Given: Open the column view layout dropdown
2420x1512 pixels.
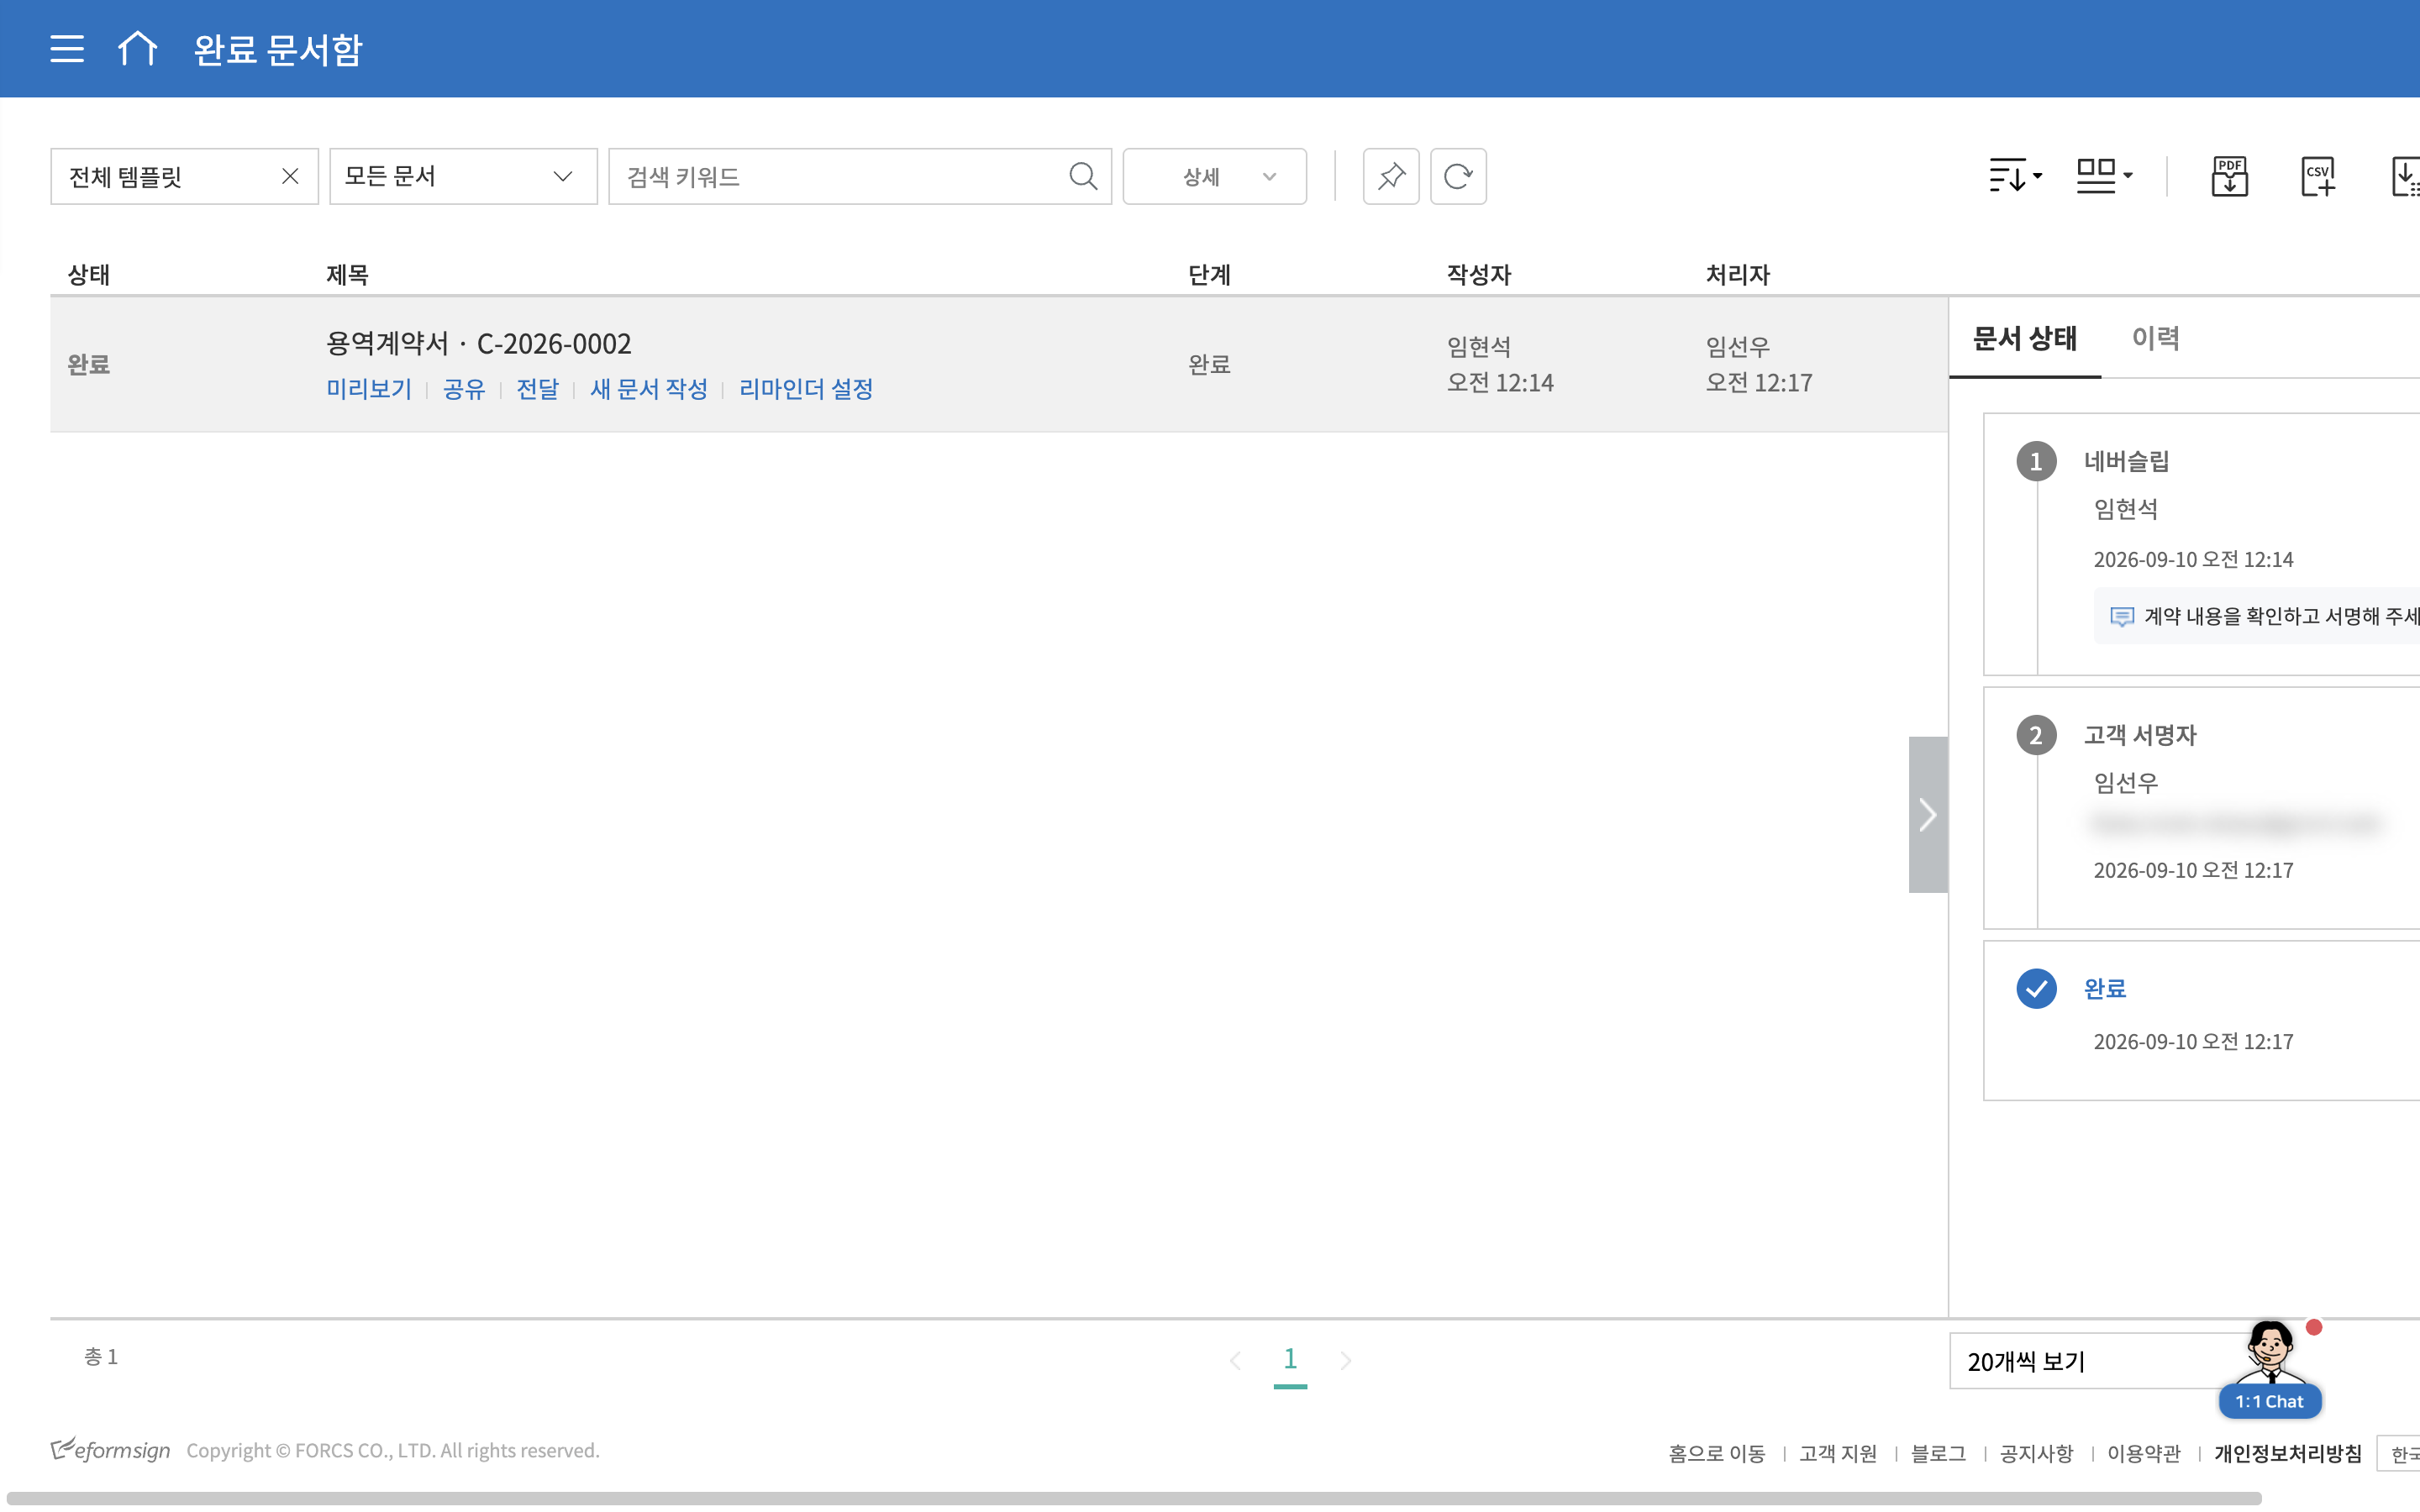Looking at the screenshot, I should (2104, 176).
